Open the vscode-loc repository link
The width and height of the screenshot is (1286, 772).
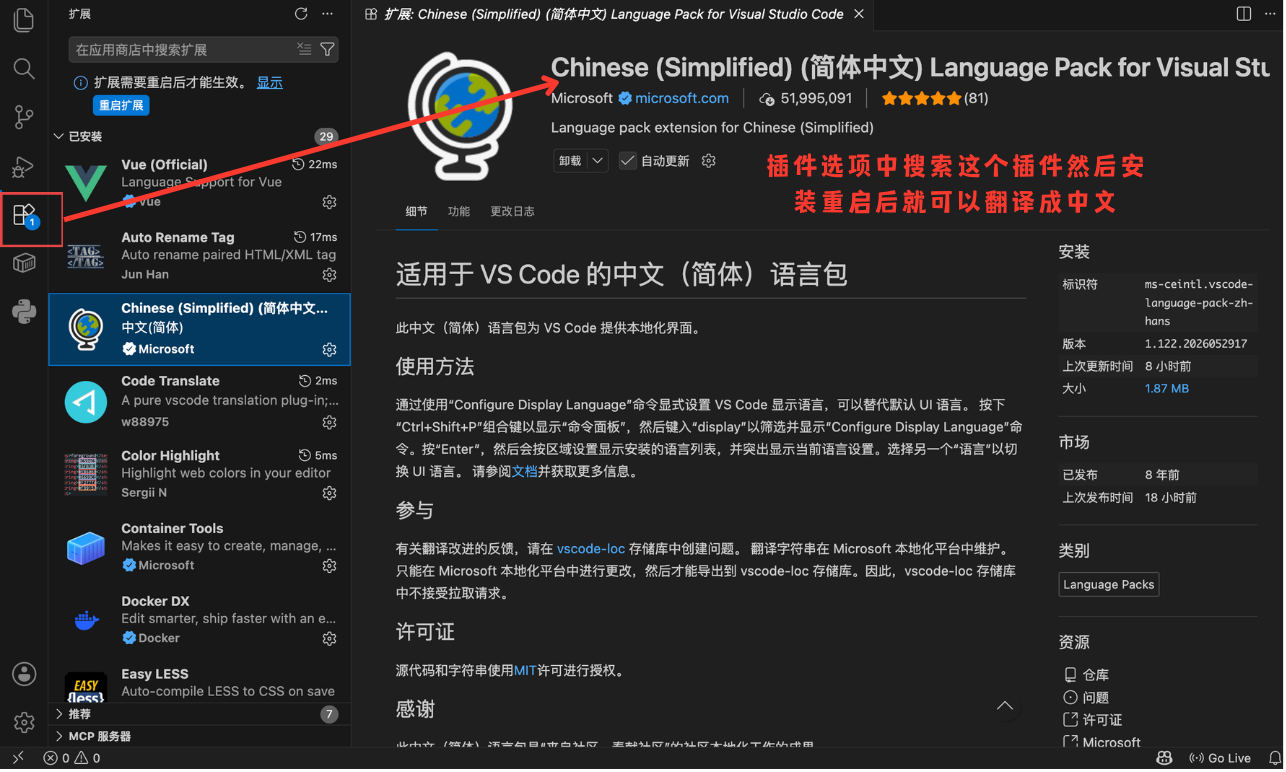pyautogui.click(x=590, y=549)
